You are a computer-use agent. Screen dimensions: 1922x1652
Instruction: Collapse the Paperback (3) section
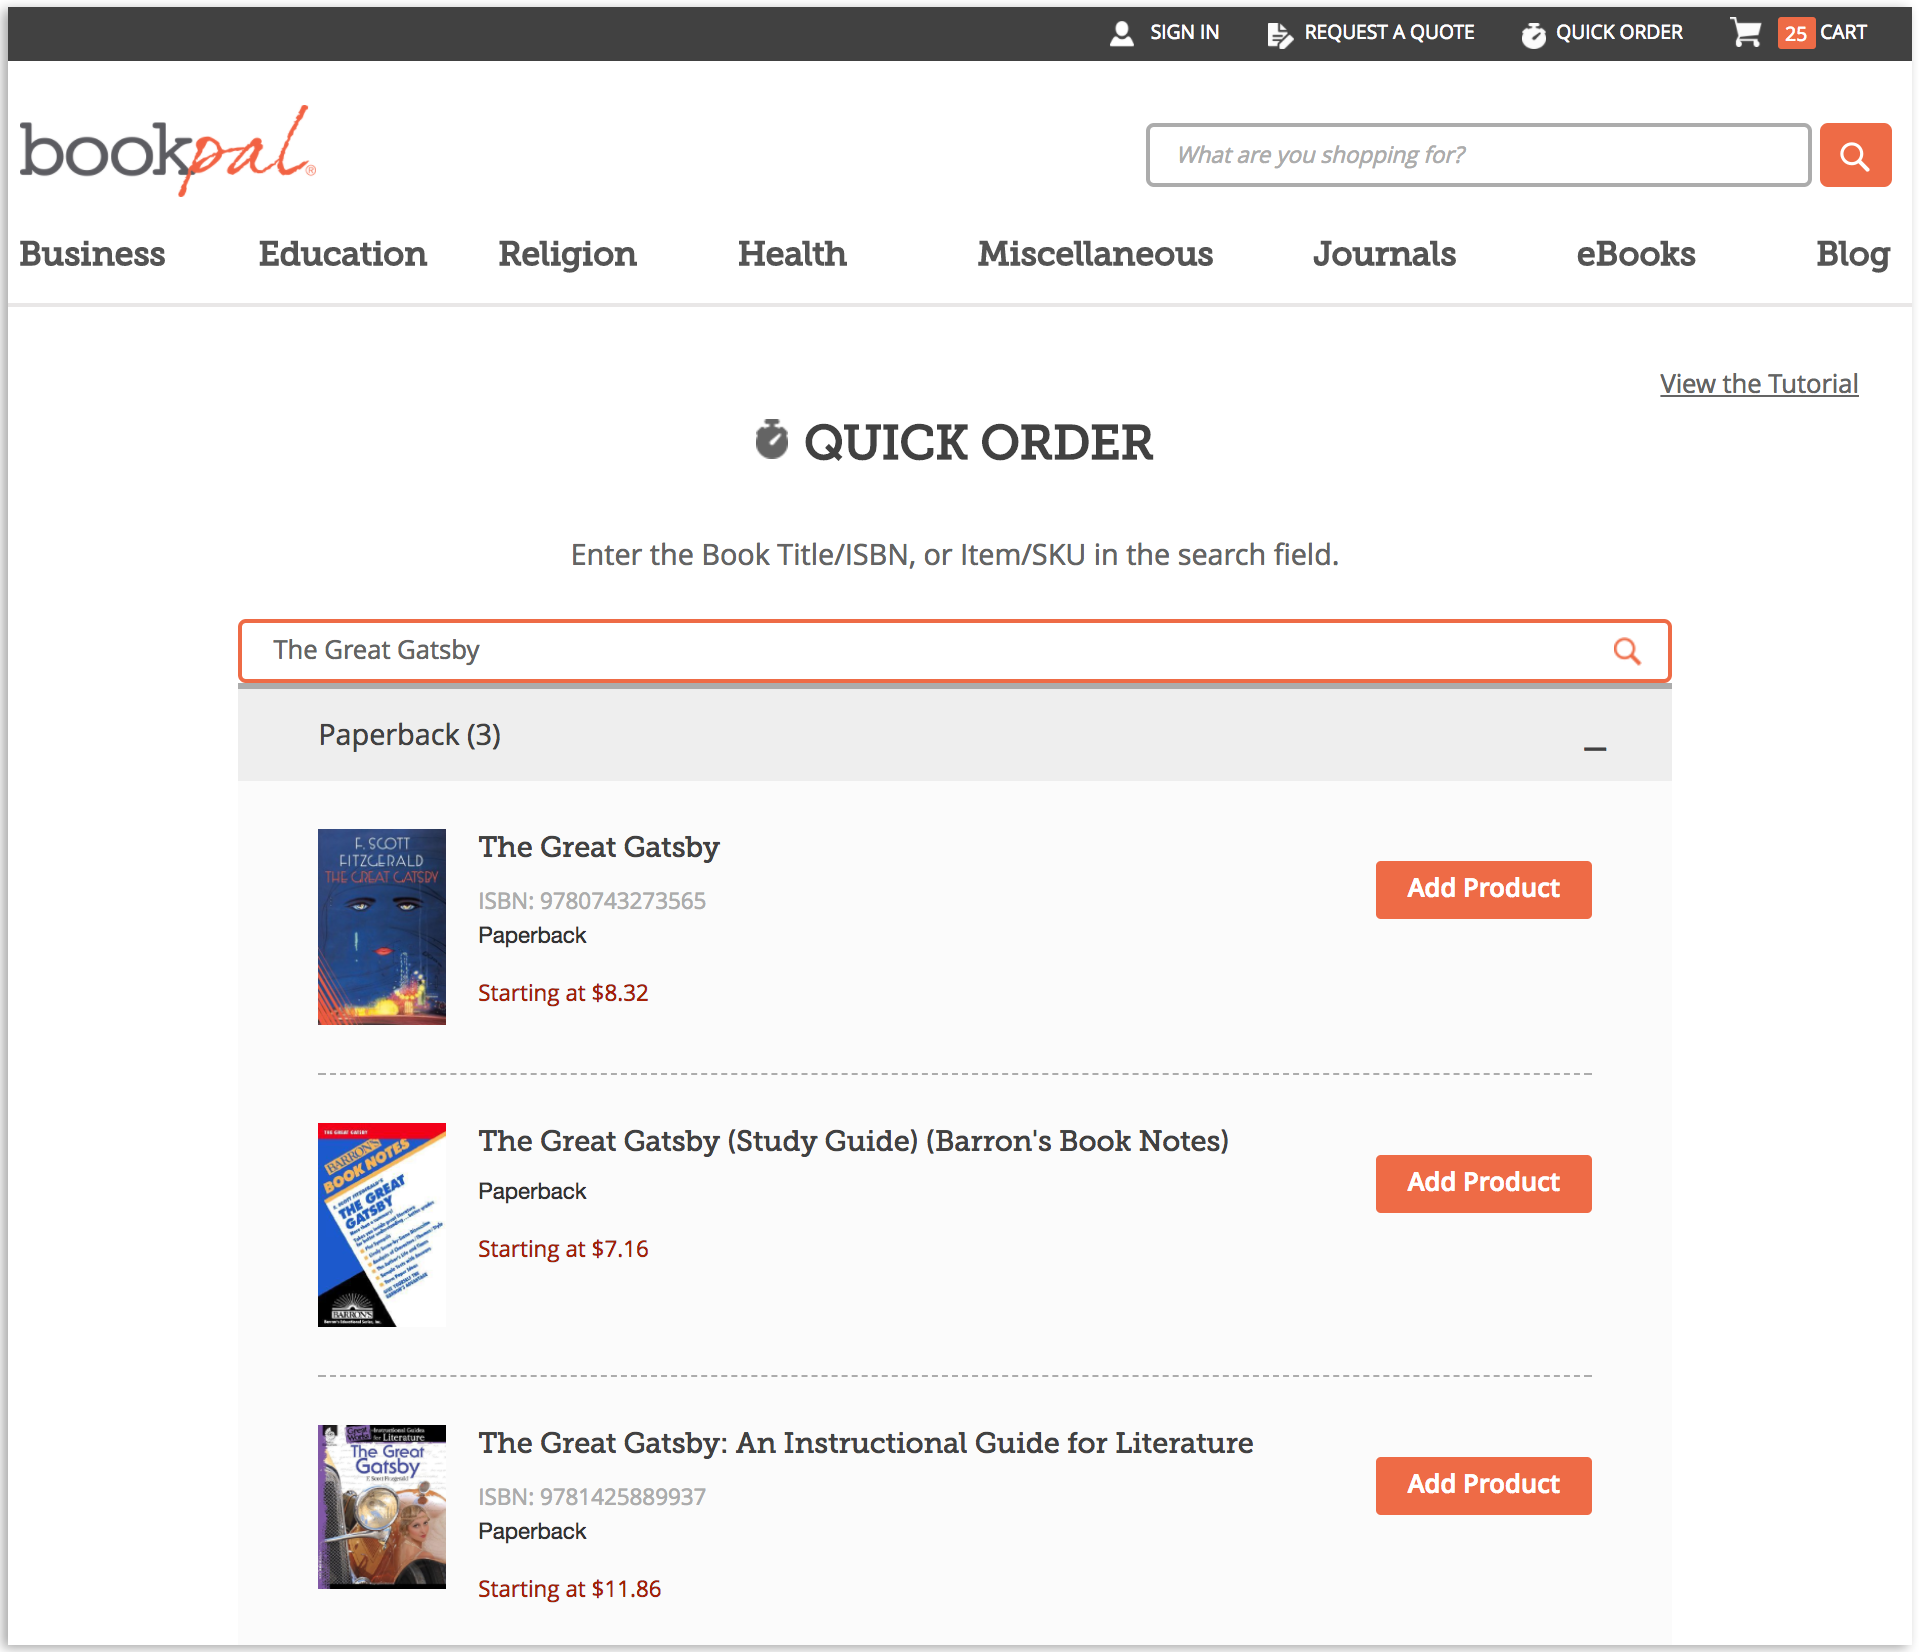tap(1595, 748)
